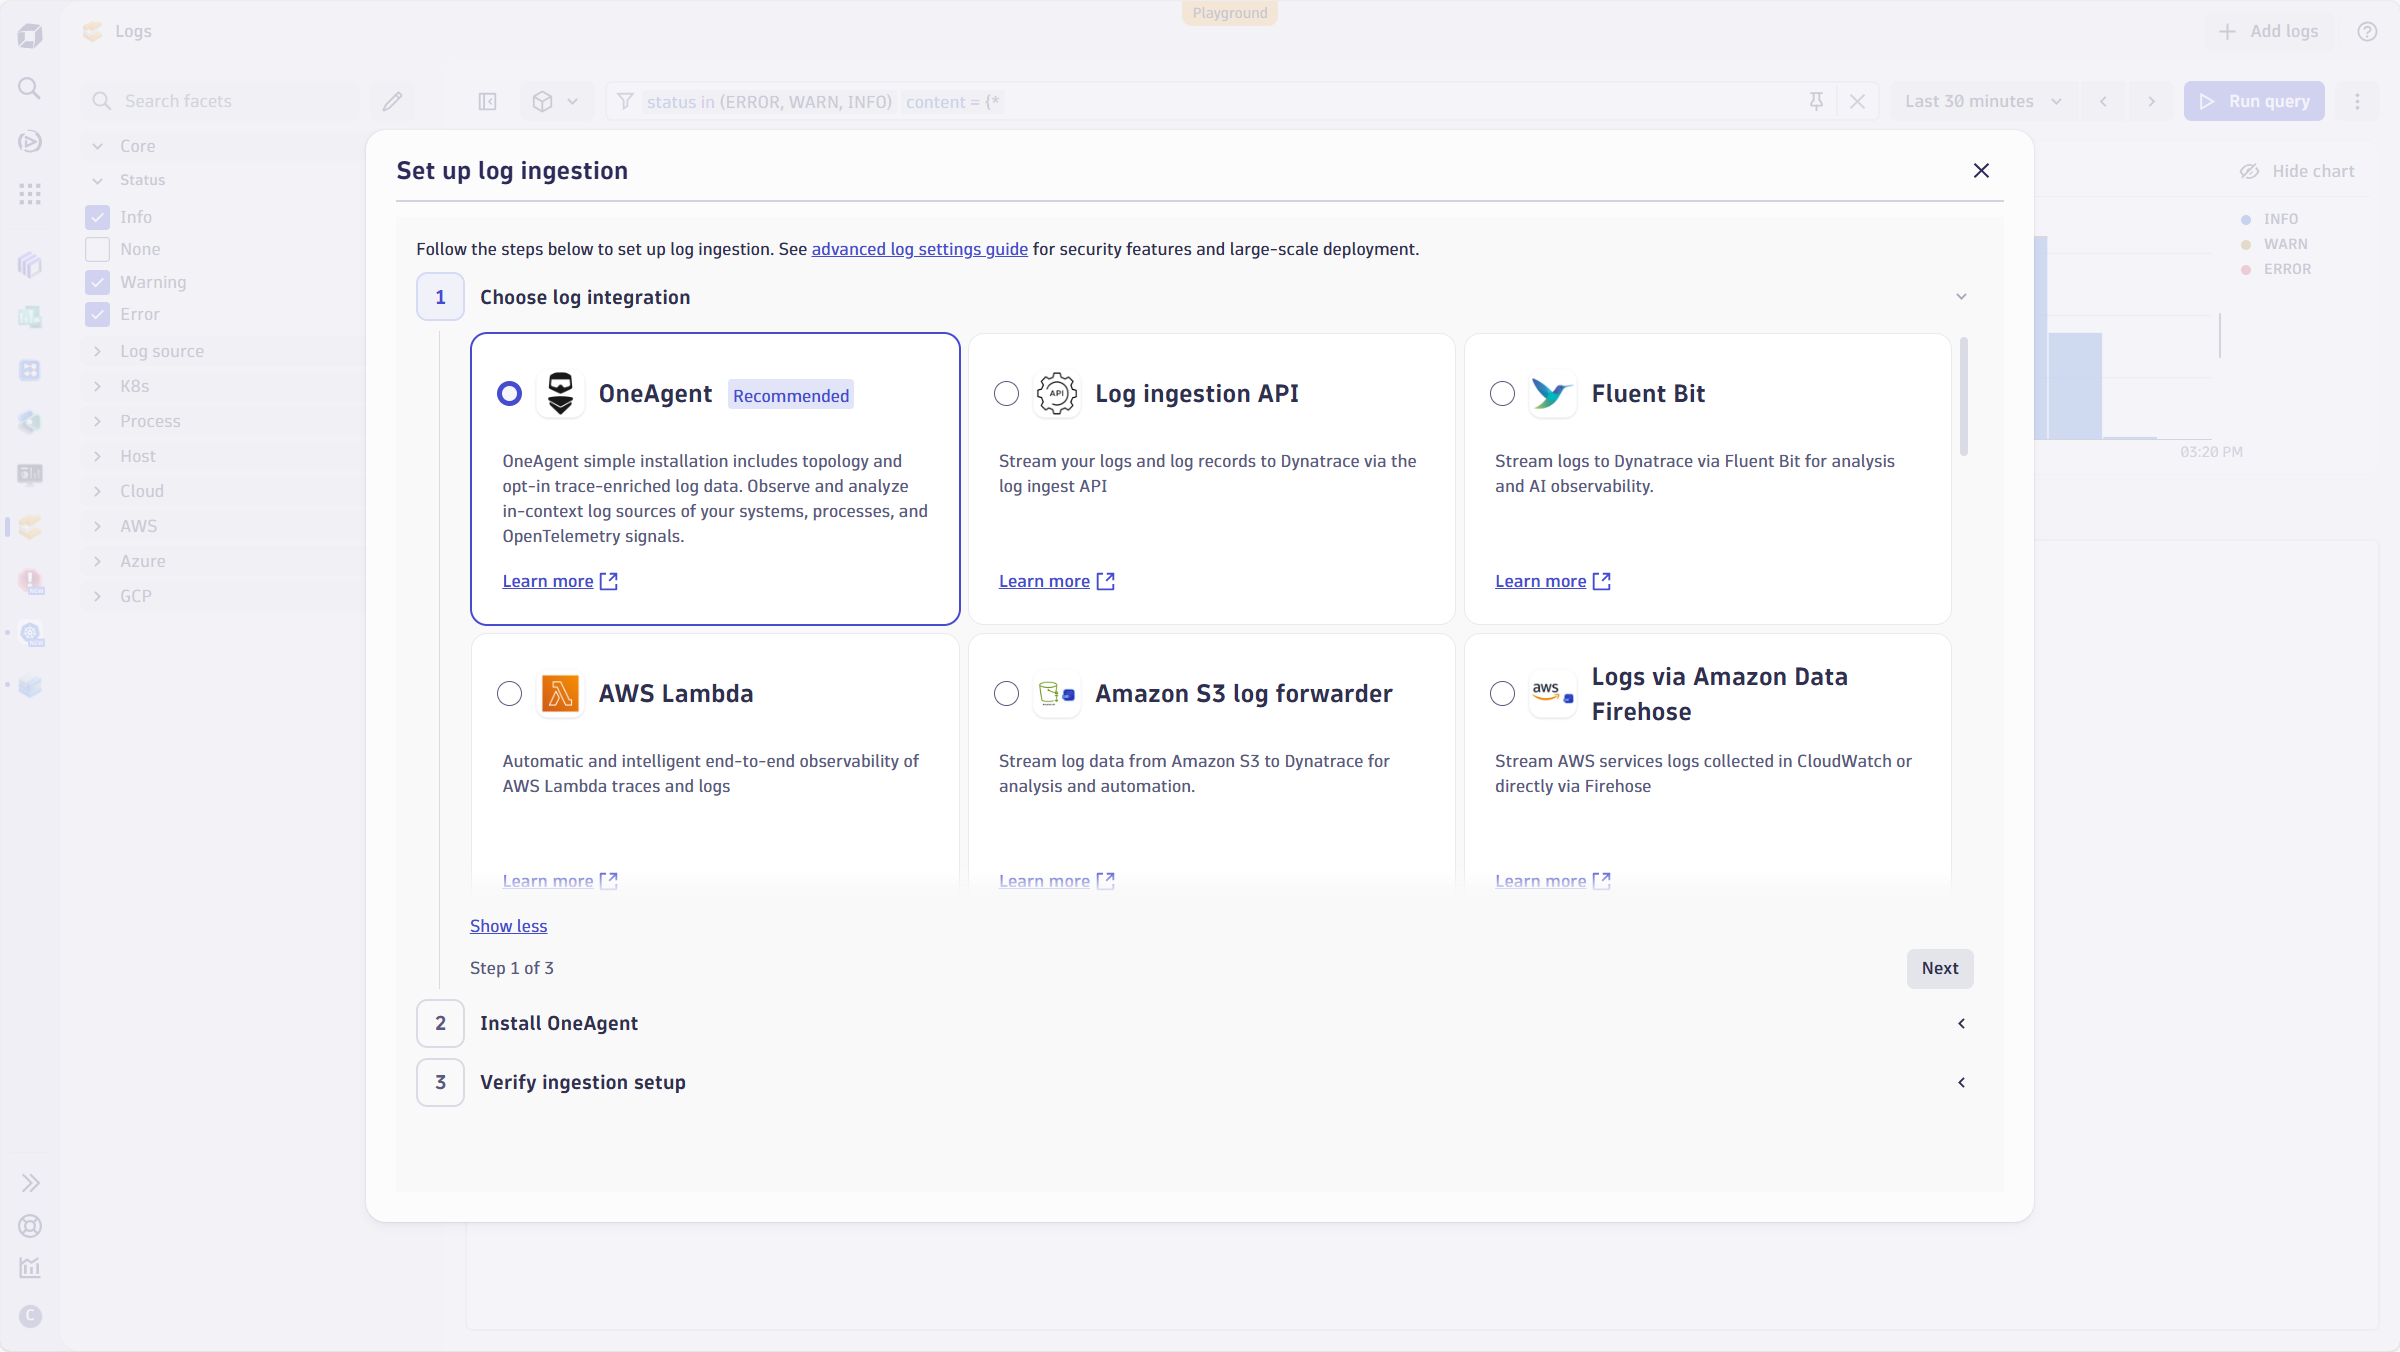Open the help icon in the top right
The image size is (2400, 1352).
(x=2367, y=31)
